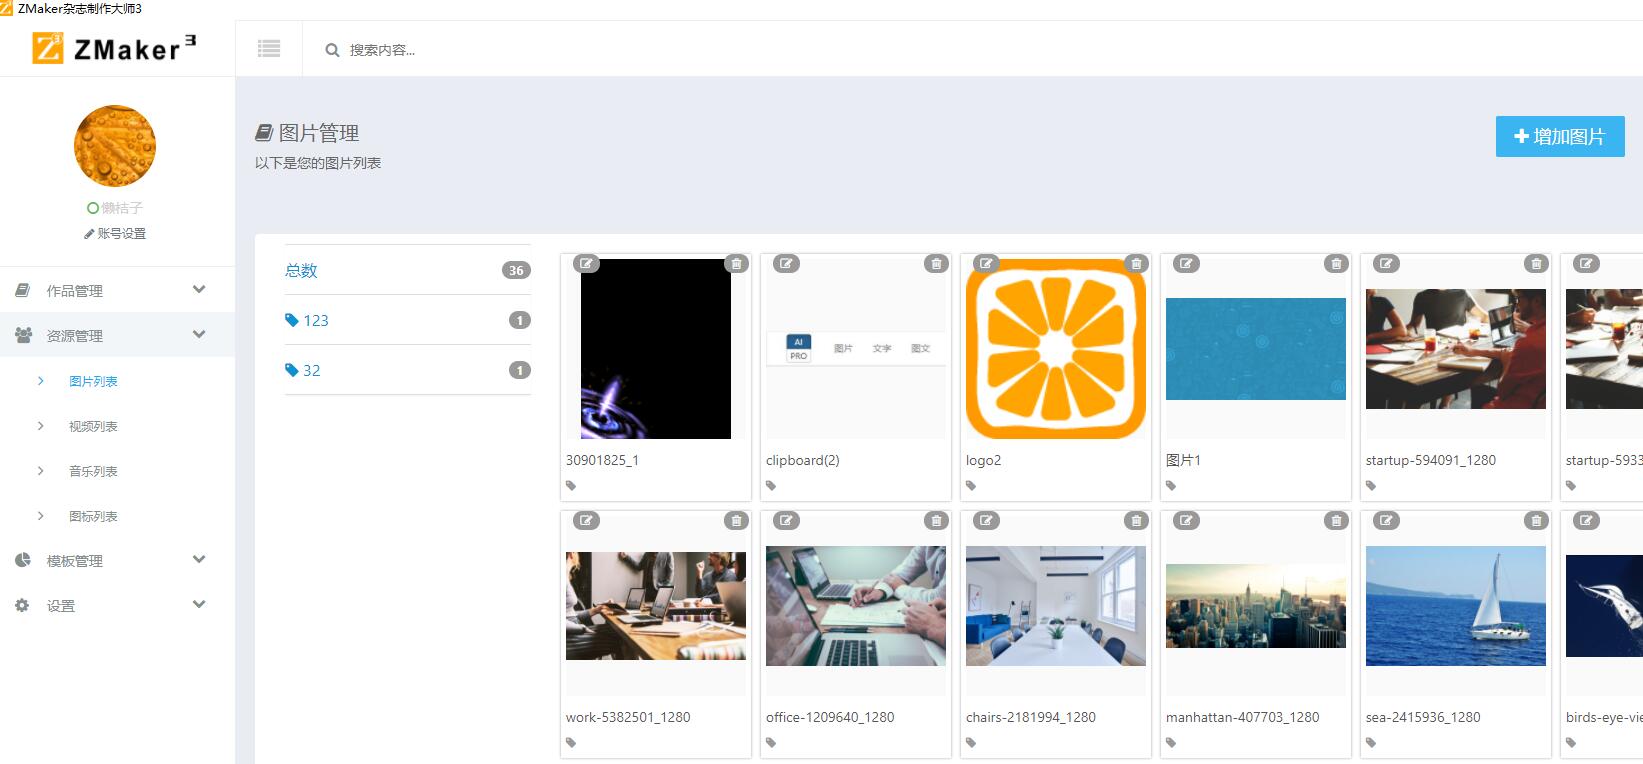Viewport: 1643px width, 764px height.
Task: Click trash icon on work-5382501_1280 image
Action: pos(736,521)
